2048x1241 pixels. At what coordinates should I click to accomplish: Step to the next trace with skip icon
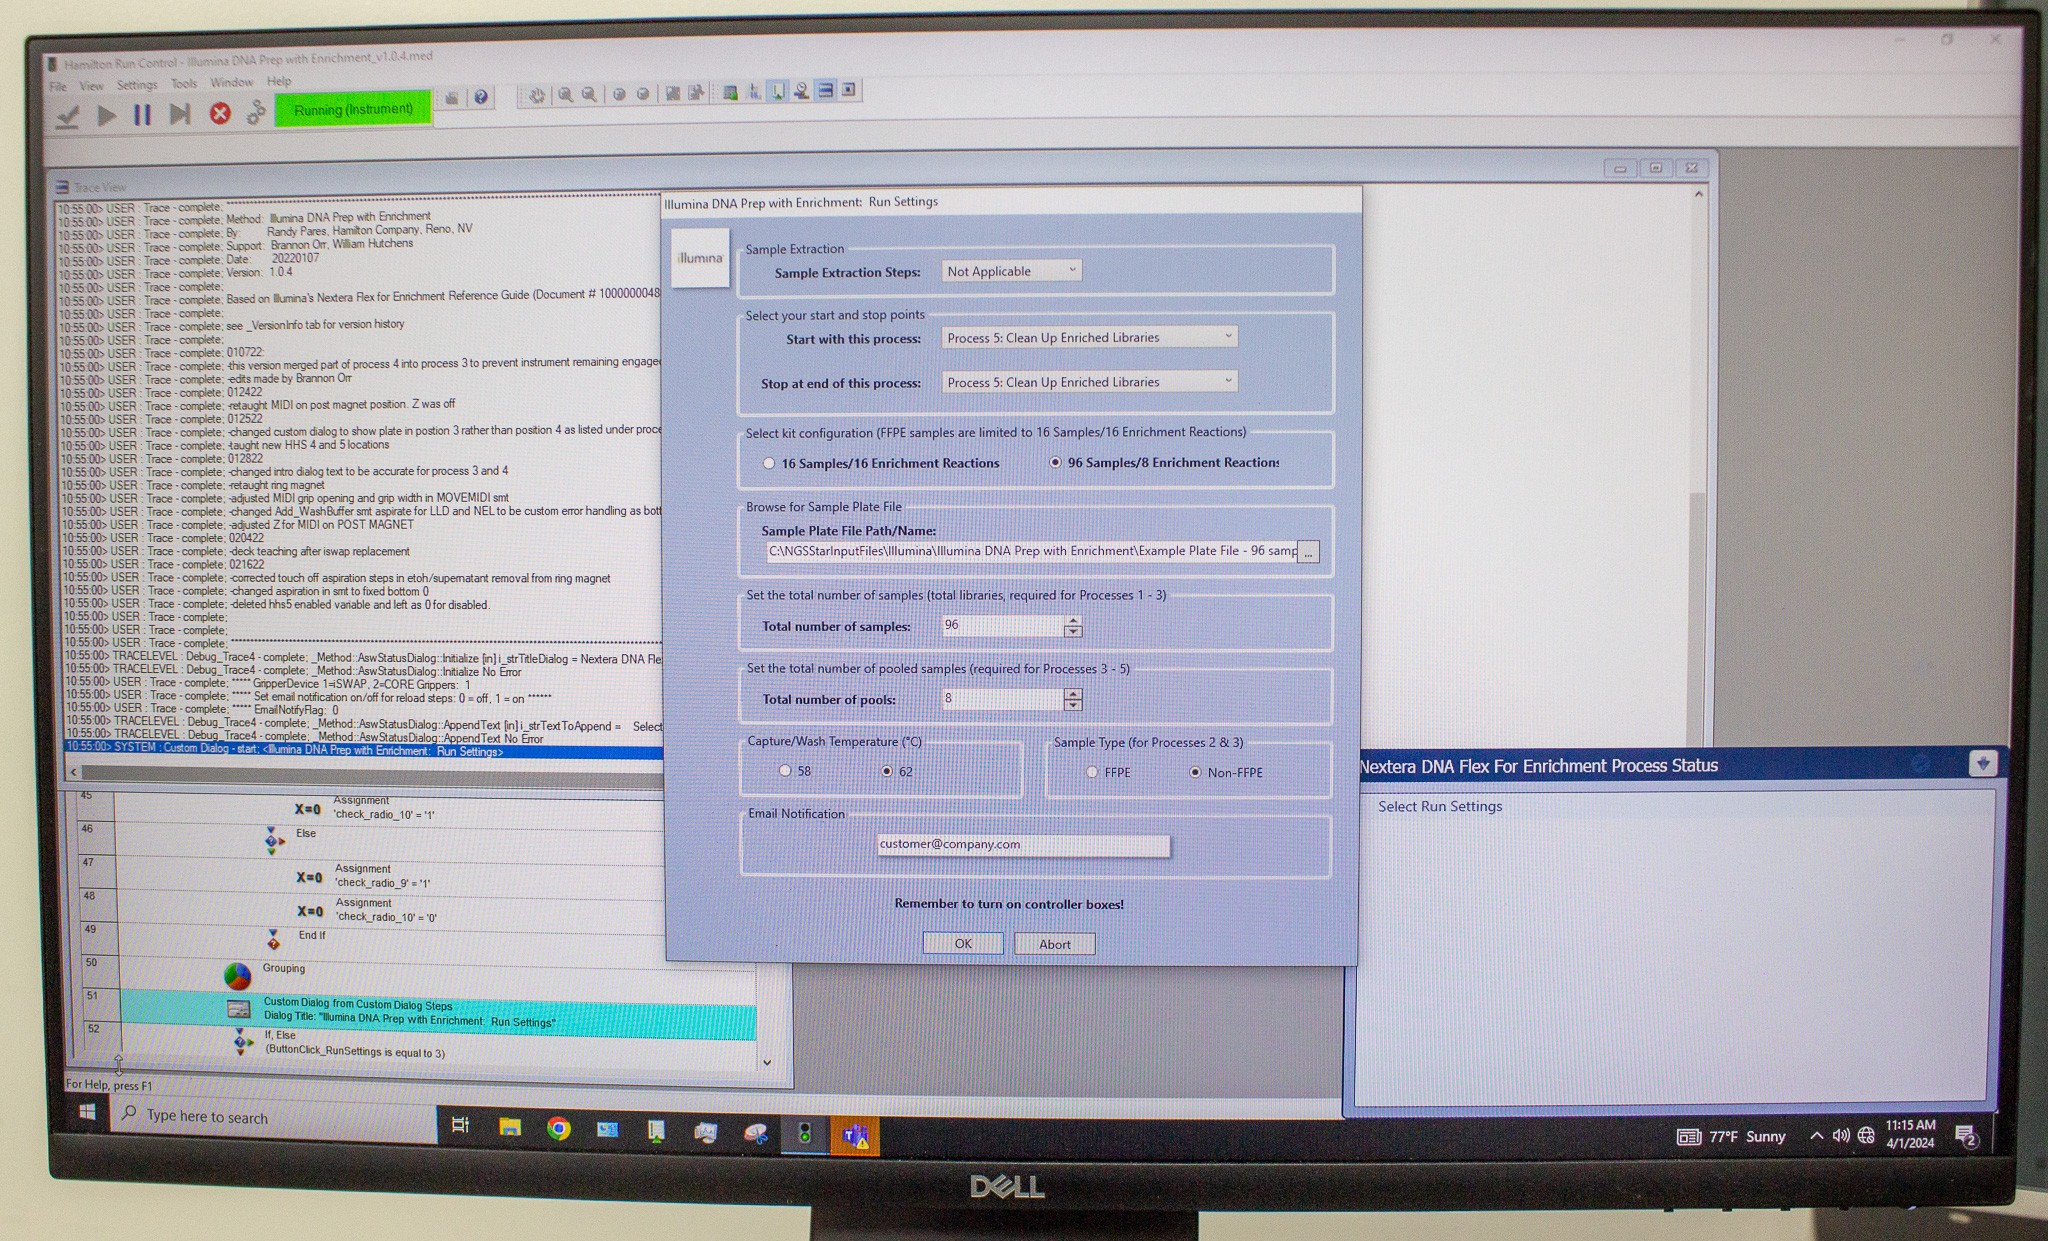182,113
